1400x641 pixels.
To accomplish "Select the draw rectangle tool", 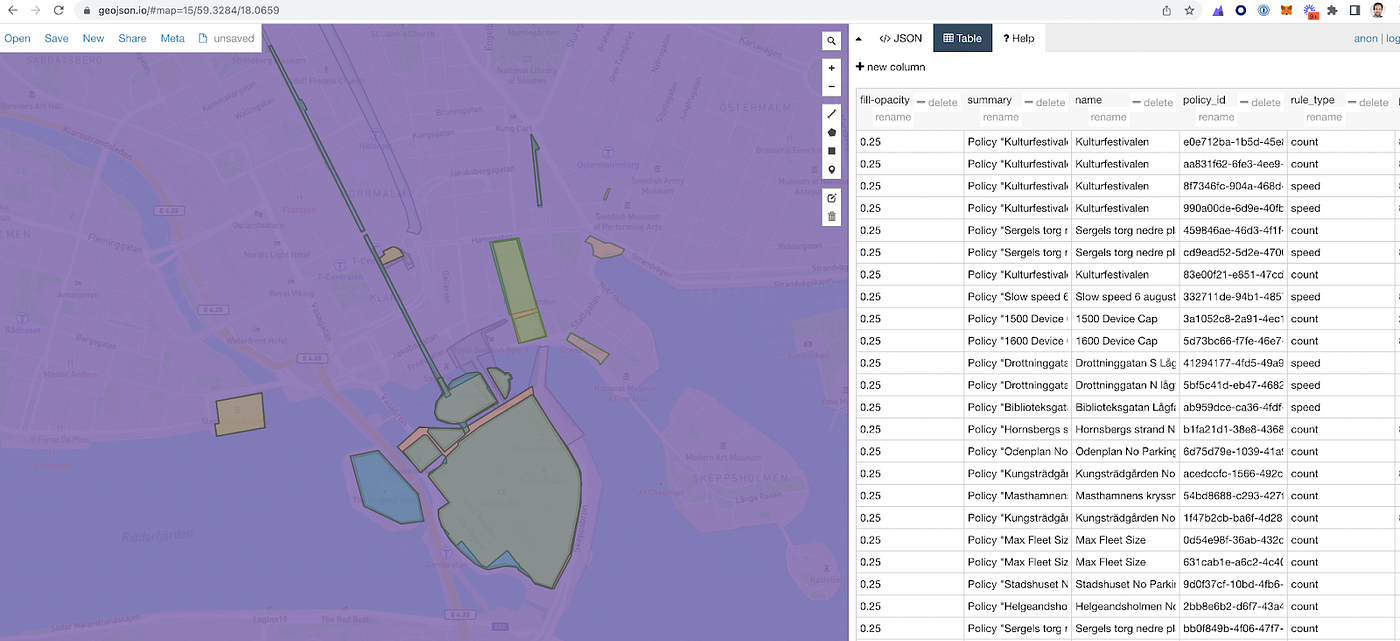I will pyautogui.click(x=831, y=151).
